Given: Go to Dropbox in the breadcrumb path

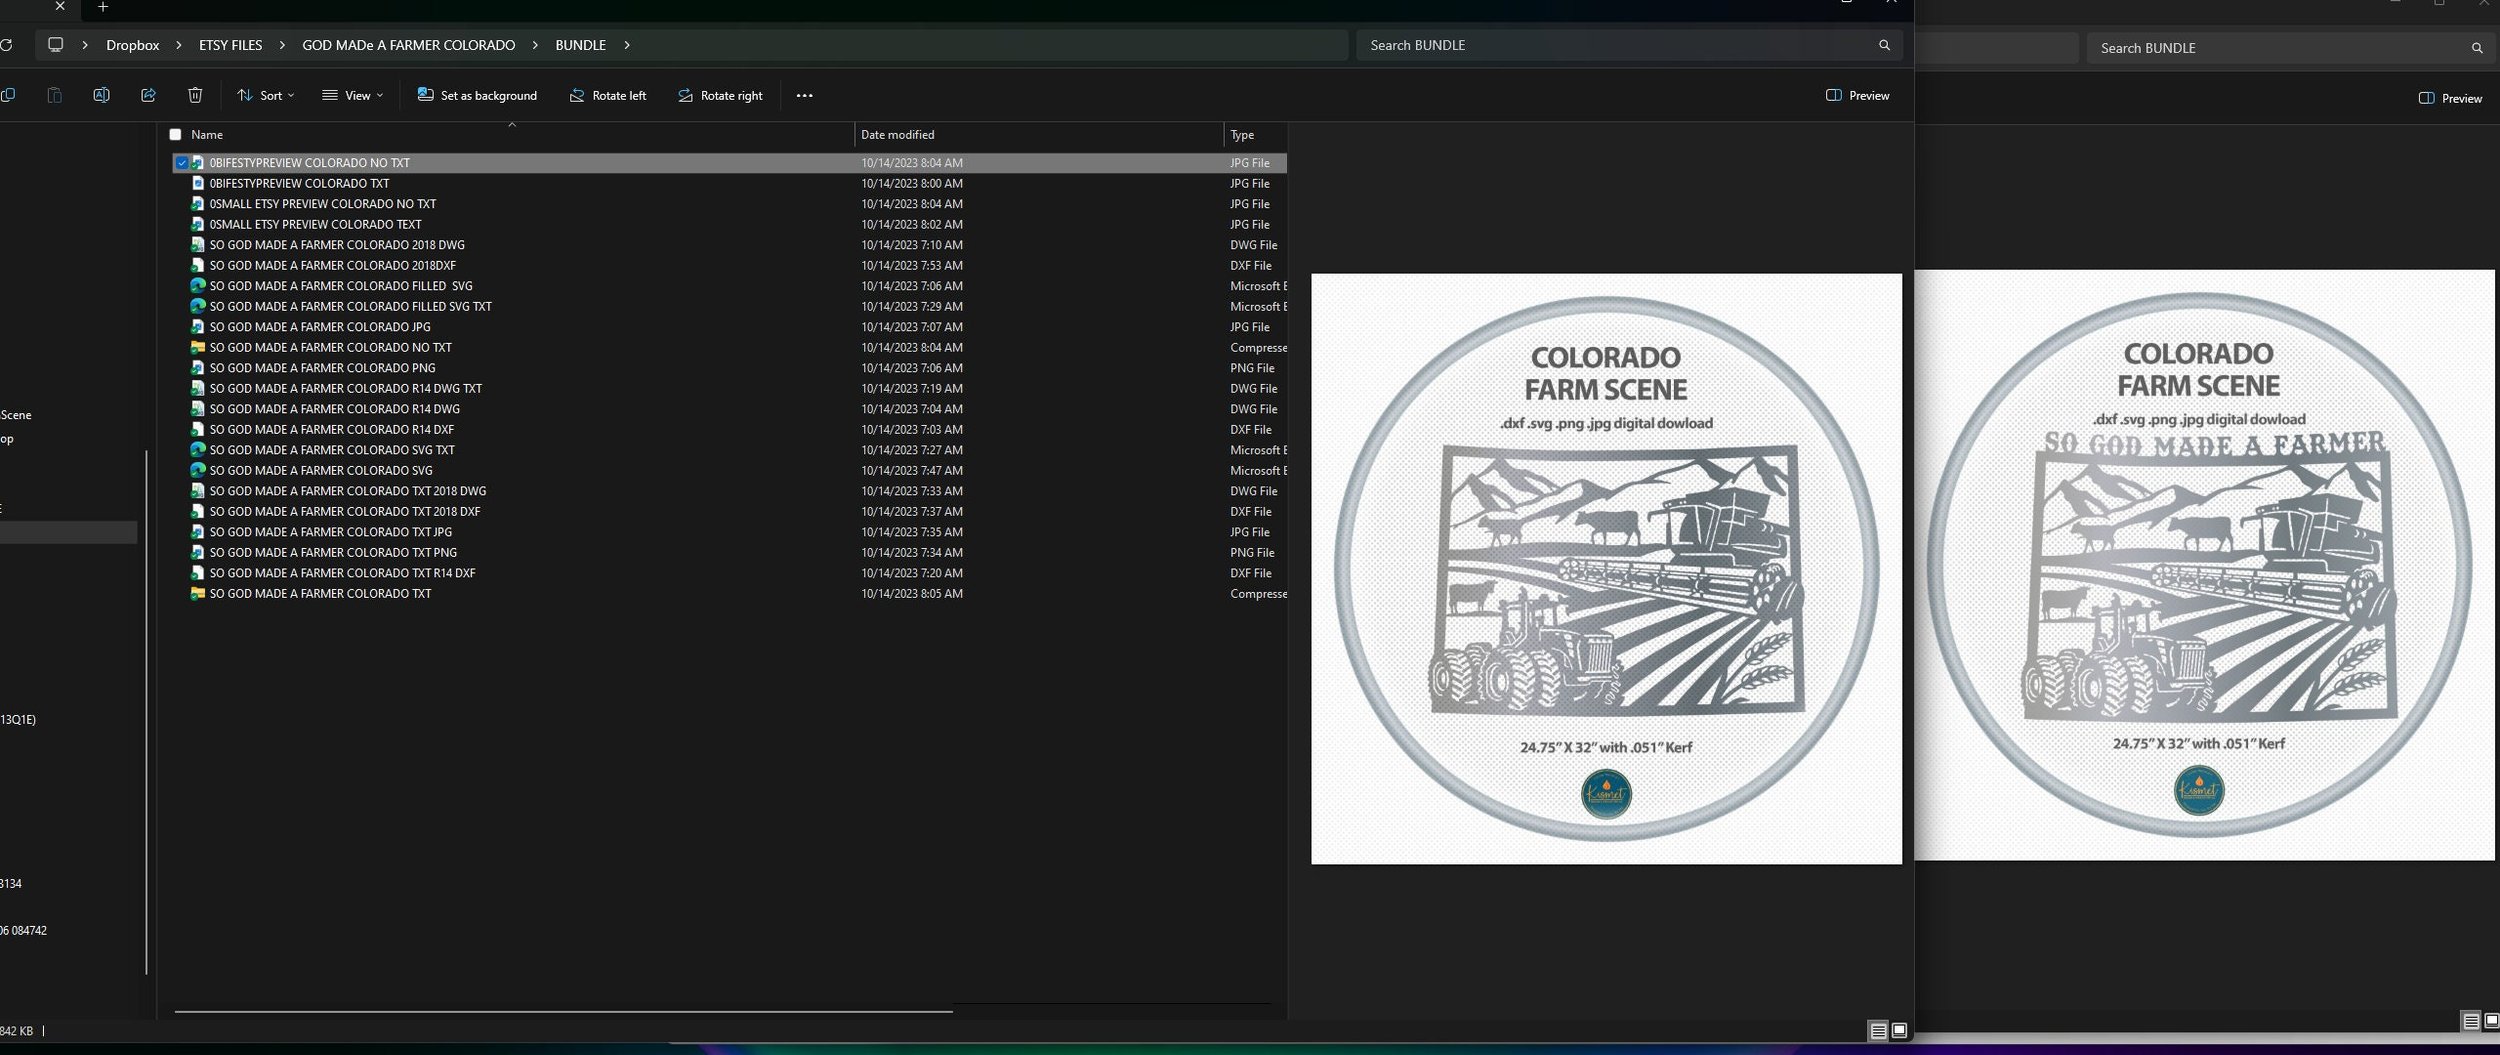Looking at the screenshot, I should coord(133,45).
